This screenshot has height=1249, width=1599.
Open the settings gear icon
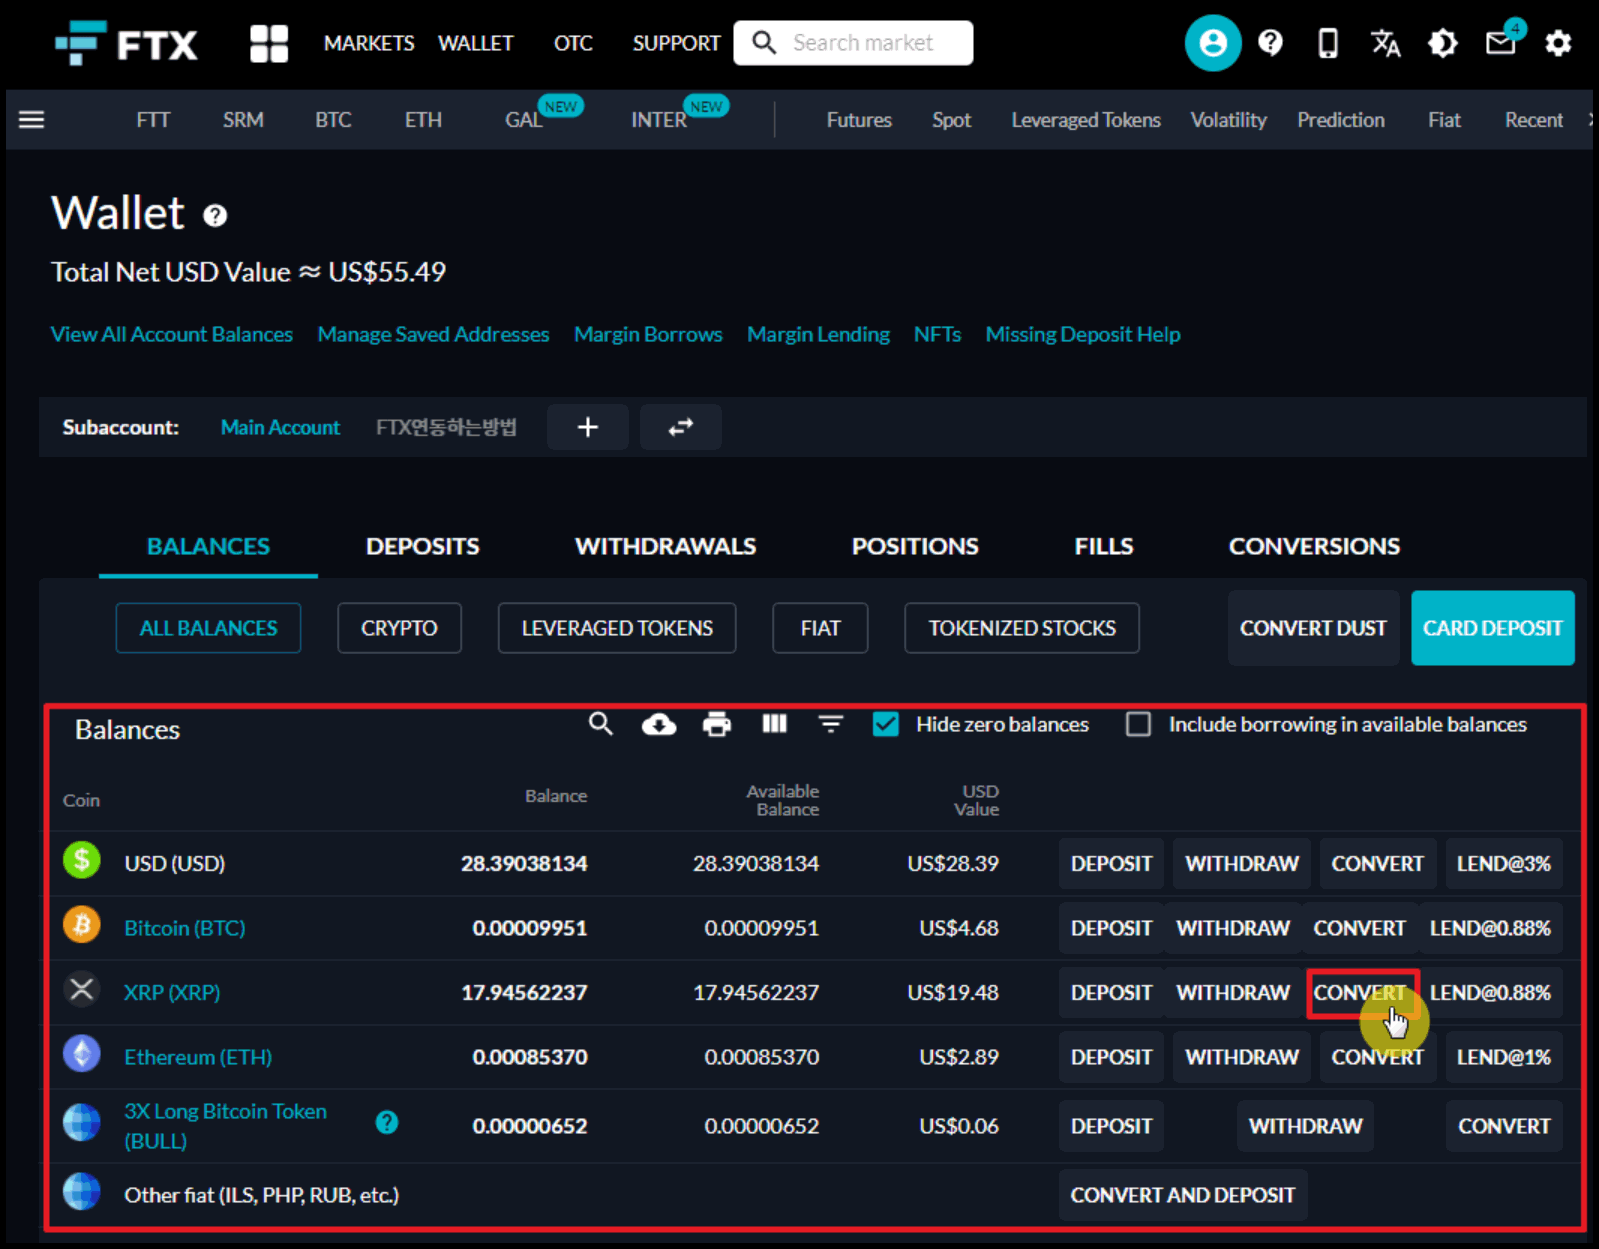[x=1557, y=43]
